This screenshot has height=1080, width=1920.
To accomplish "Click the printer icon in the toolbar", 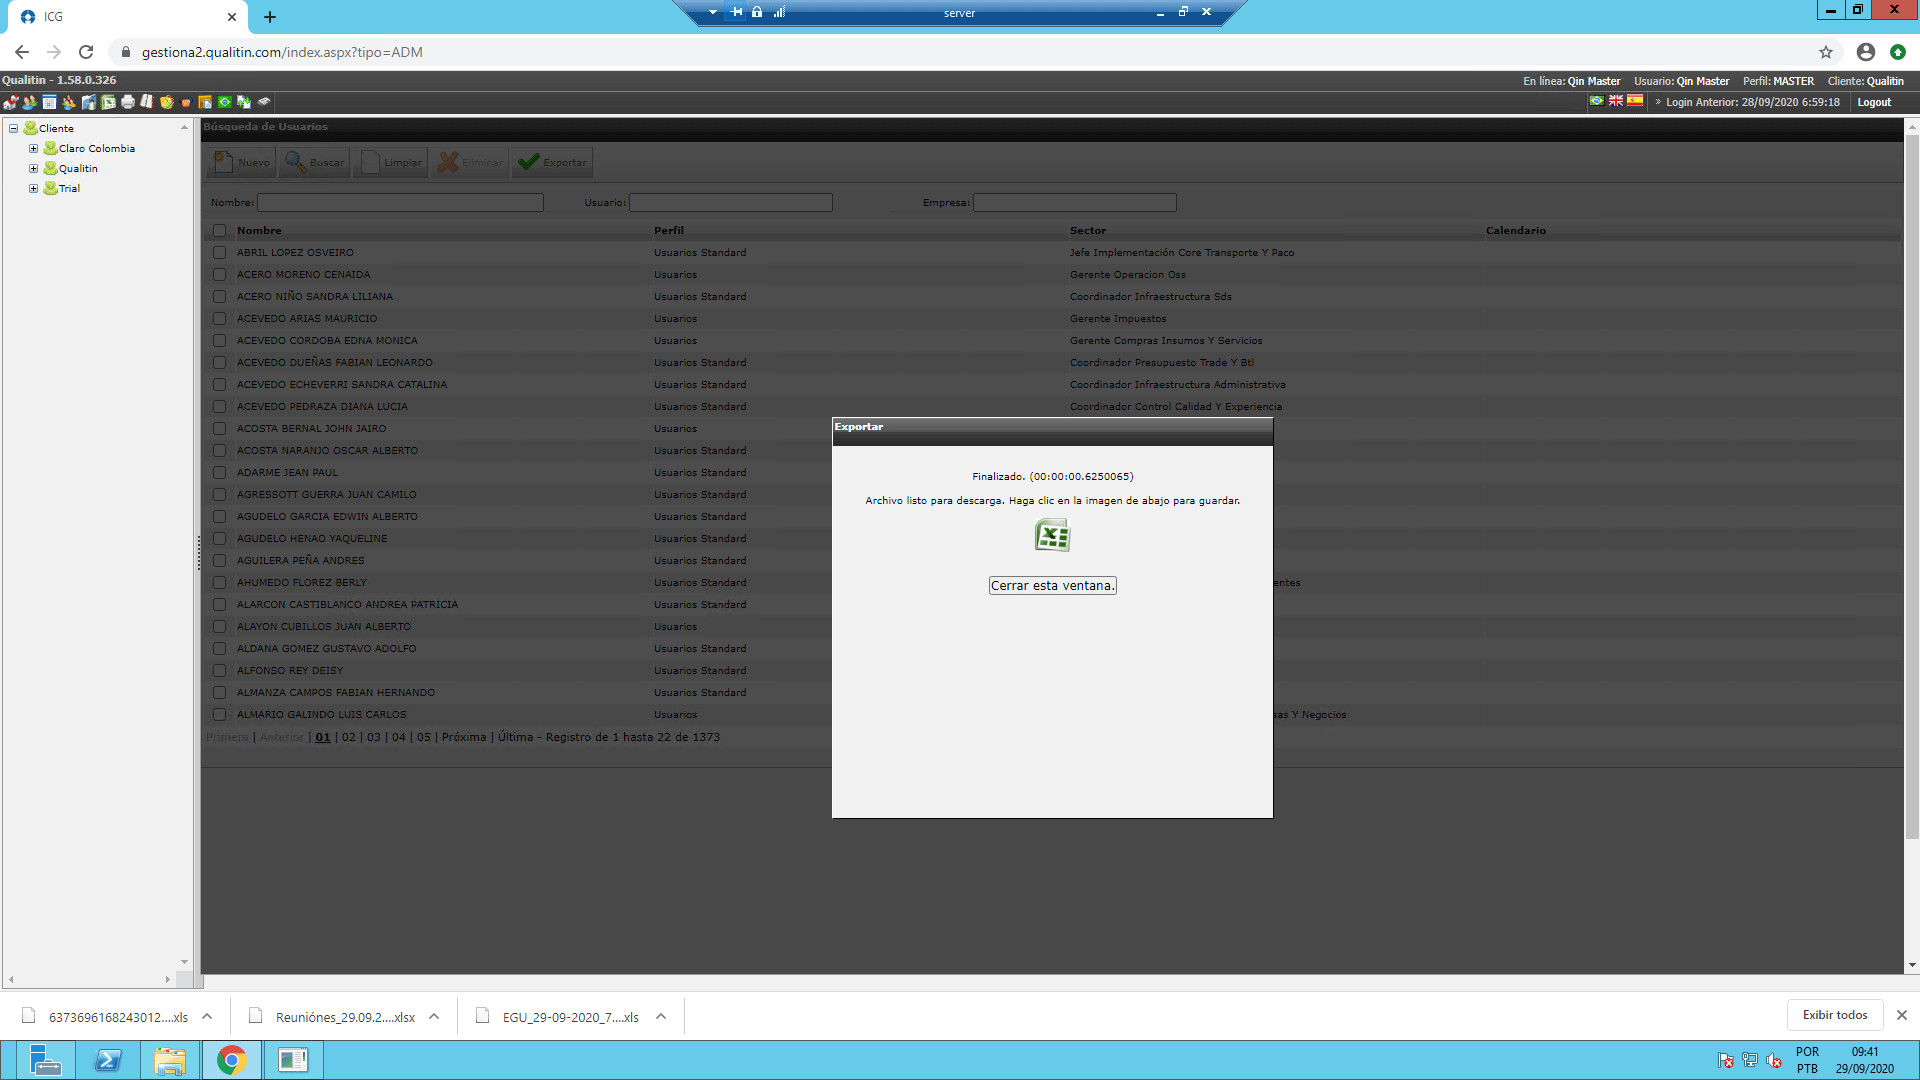I will pos(128,102).
